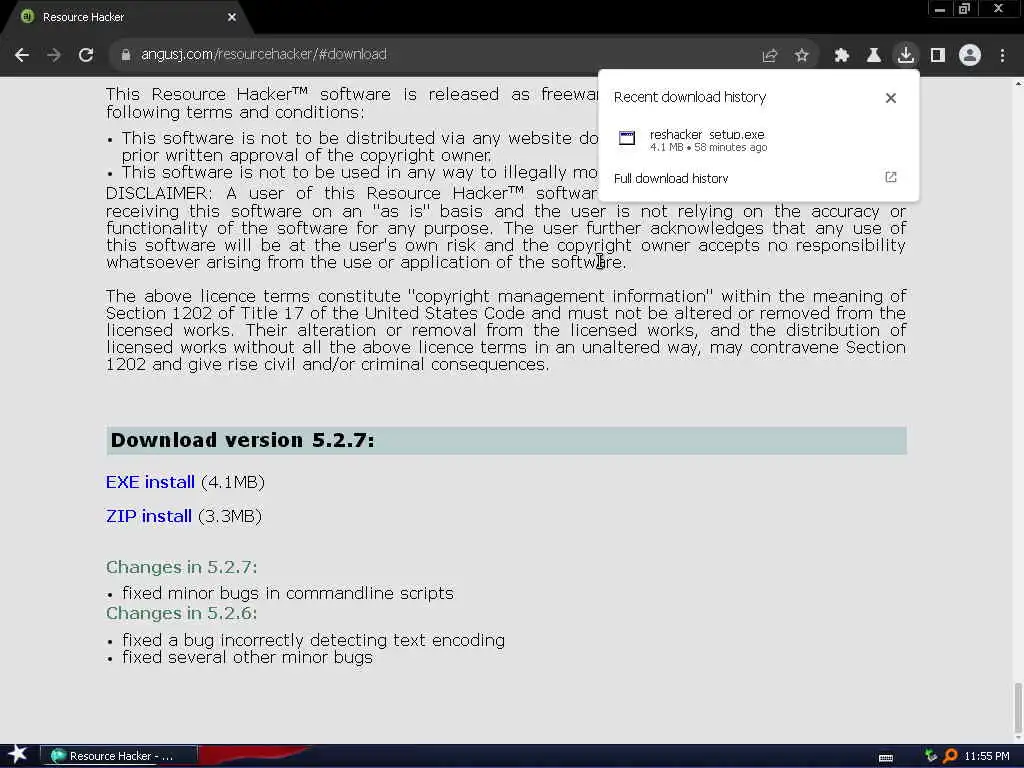Click the Changes in 5.2.7 heading
Viewport: 1024px width, 768px height.
[182, 567]
